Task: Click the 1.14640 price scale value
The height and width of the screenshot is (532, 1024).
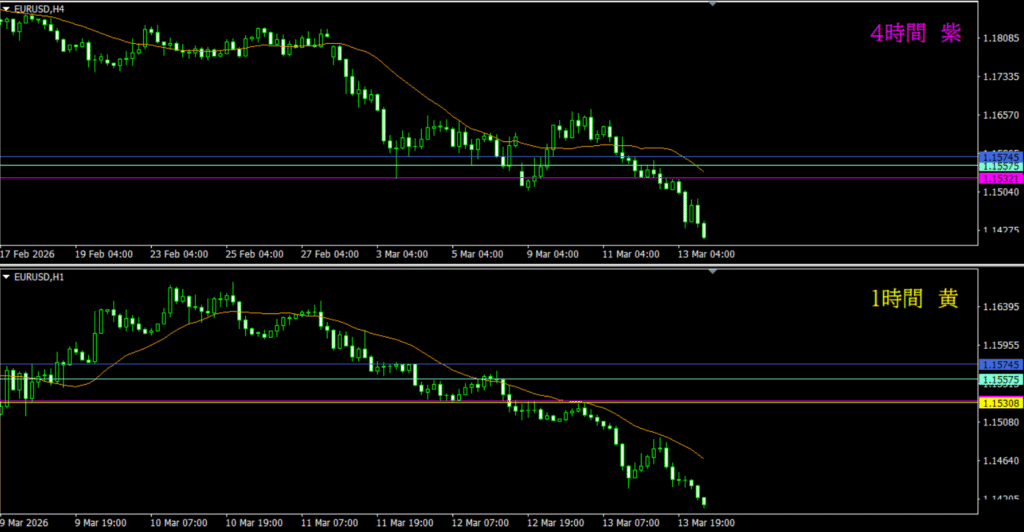Action: (x=1001, y=461)
